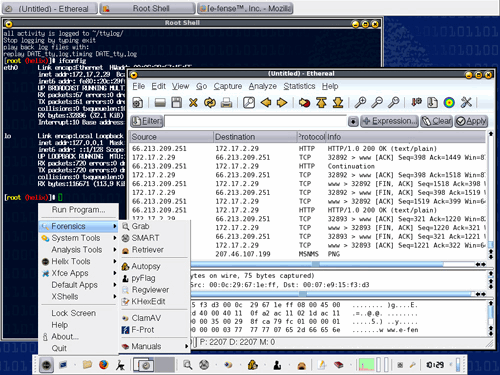The image size is (500, 375).
Task: Click the Clear filter button
Action: [x=436, y=121]
